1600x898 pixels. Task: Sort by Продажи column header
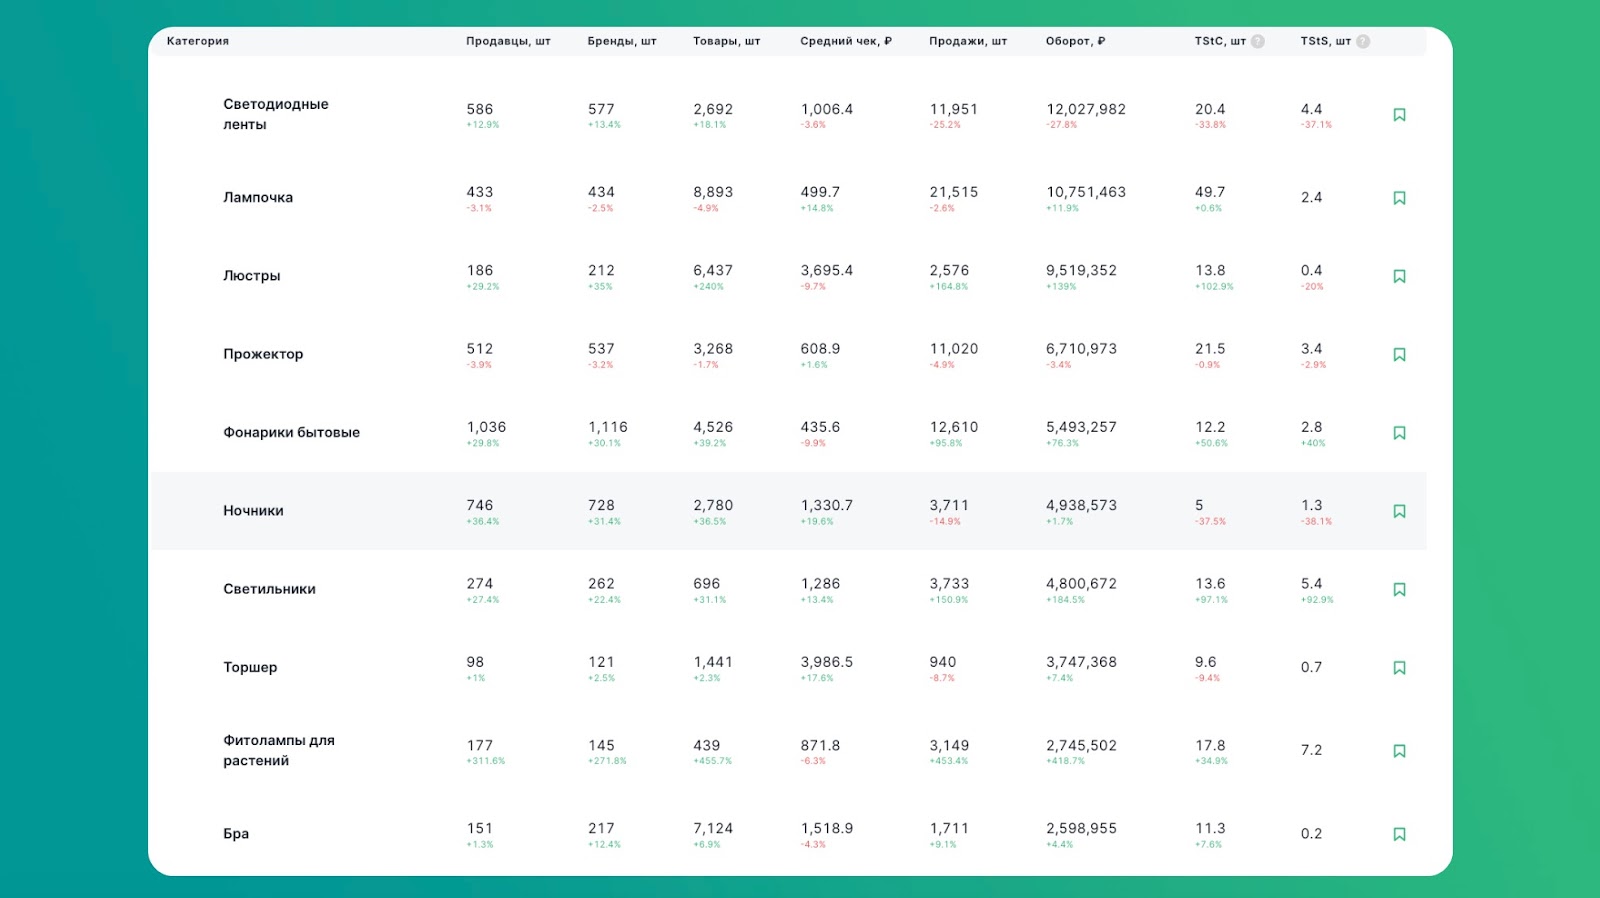[x=968, y=41]
